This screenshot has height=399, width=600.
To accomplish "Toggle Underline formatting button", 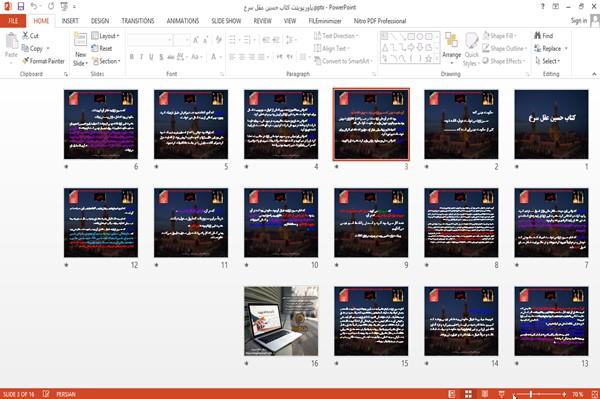I will pos(151,57).
